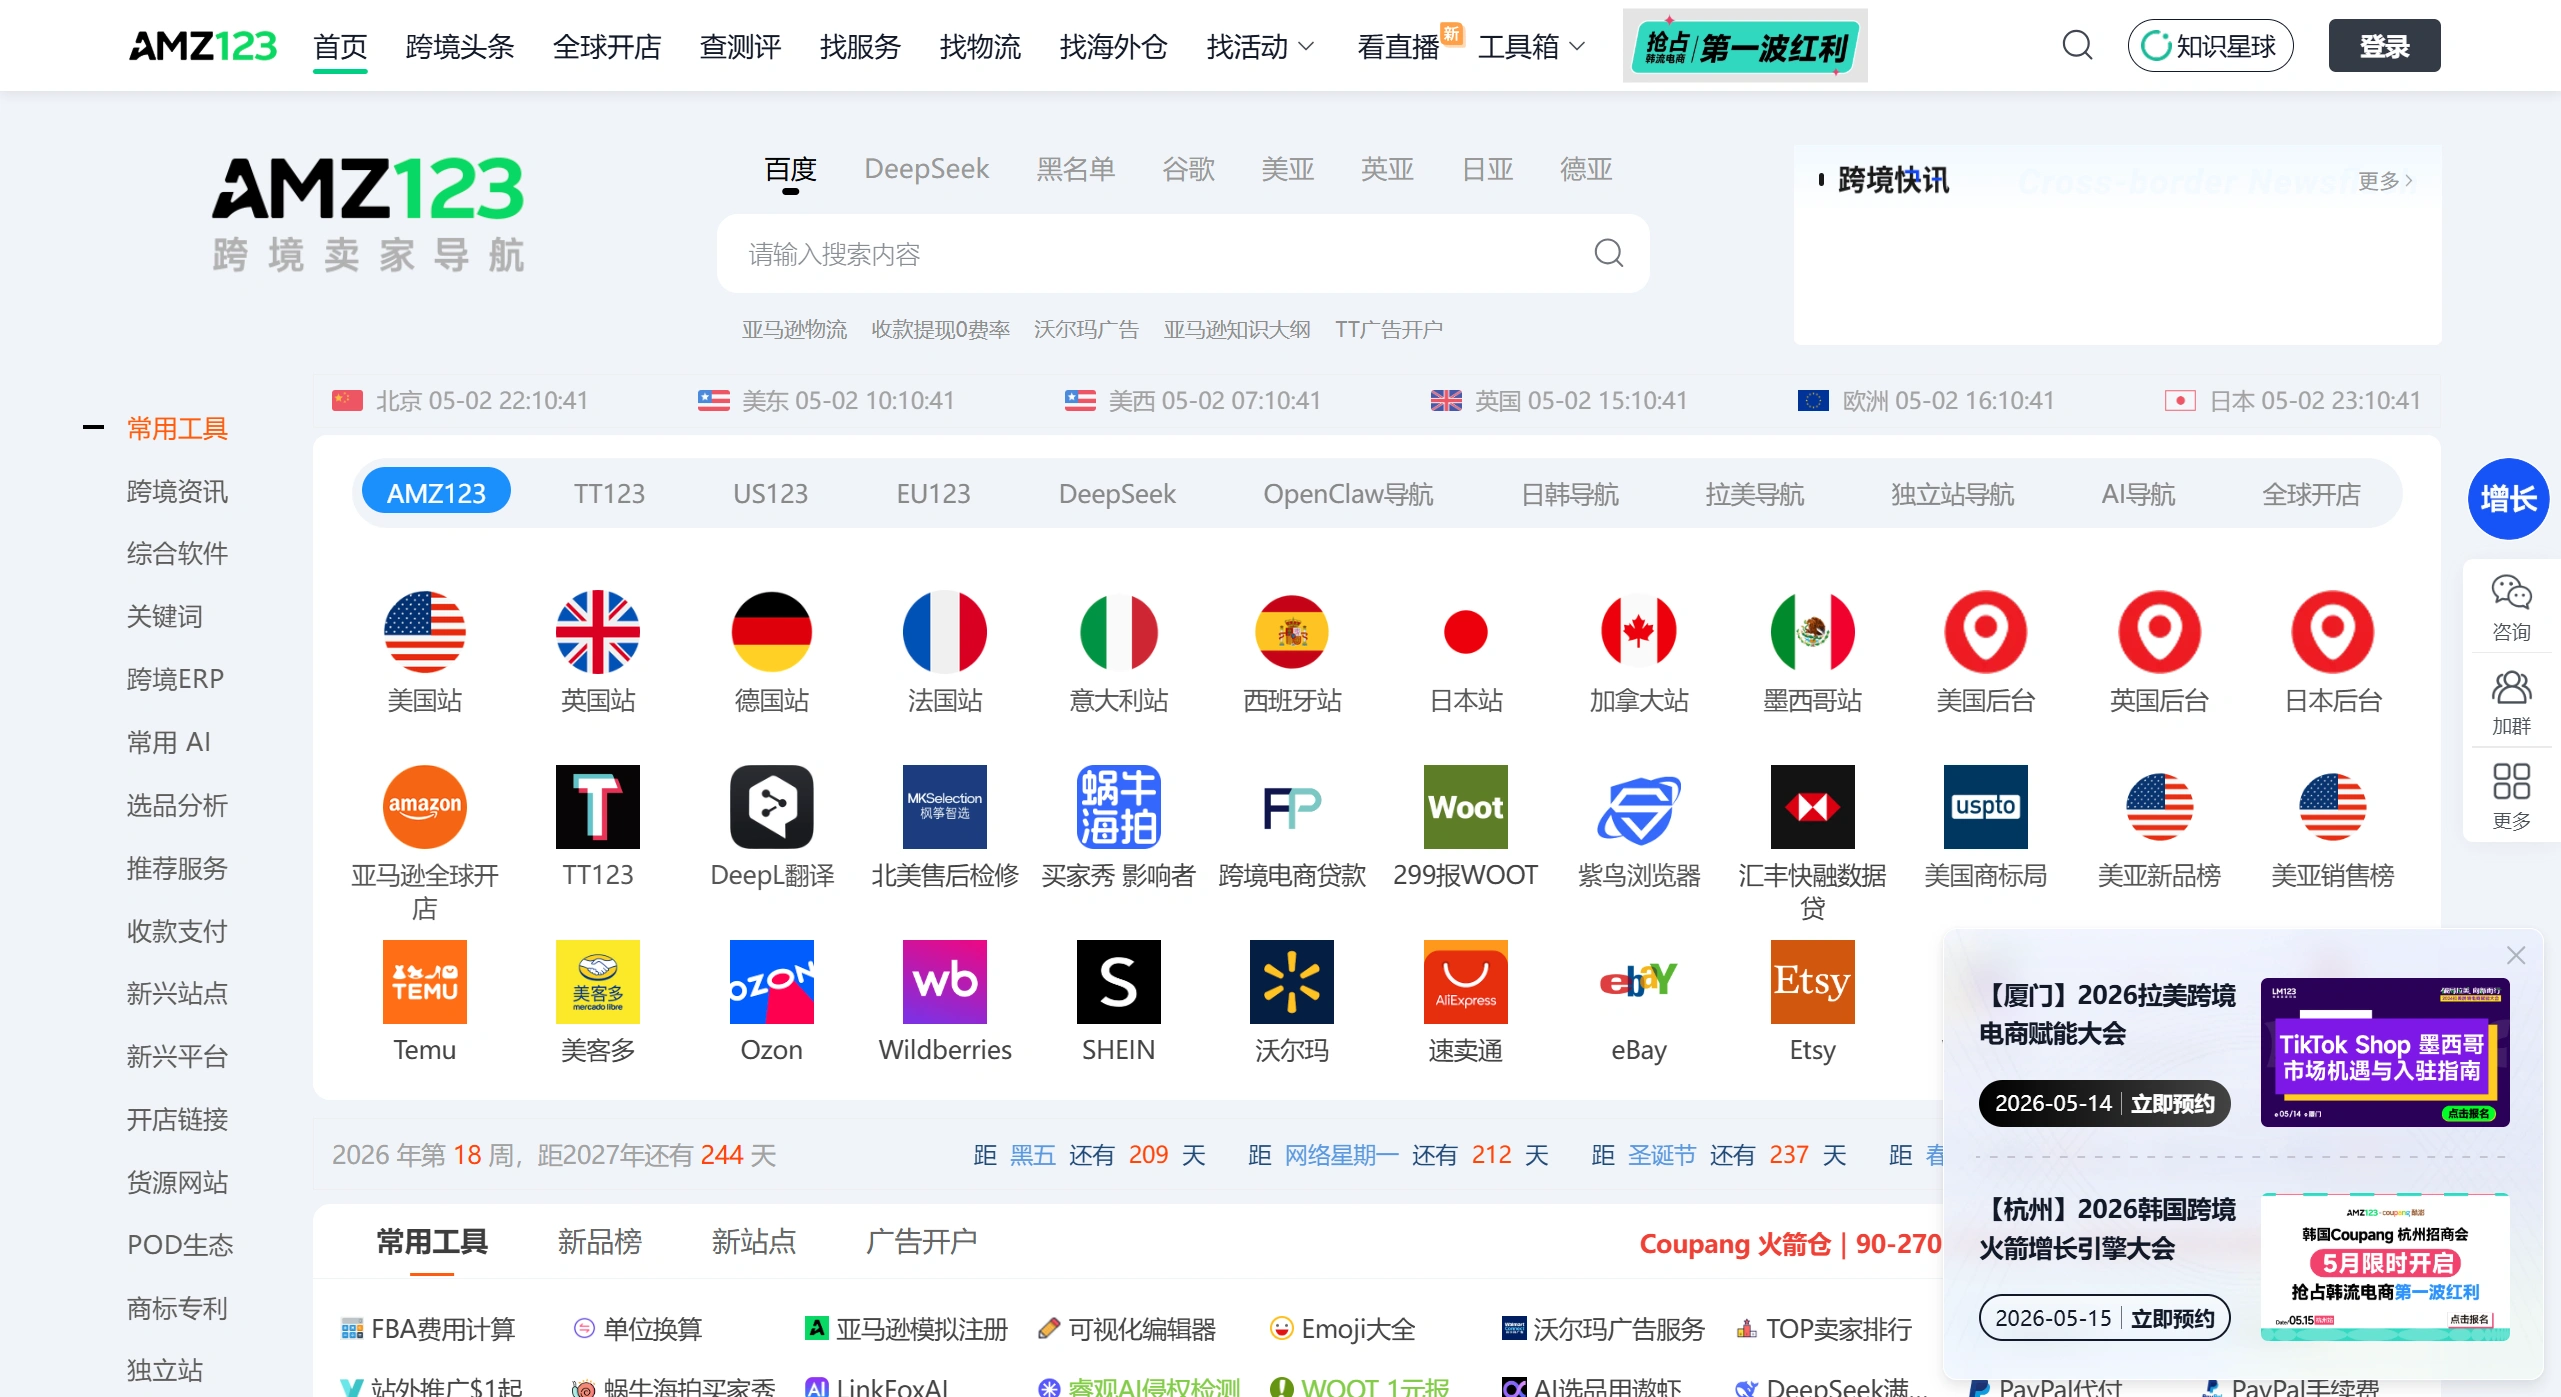
Task: Open 跨境ERP in left sidebar
Action: 175,679
